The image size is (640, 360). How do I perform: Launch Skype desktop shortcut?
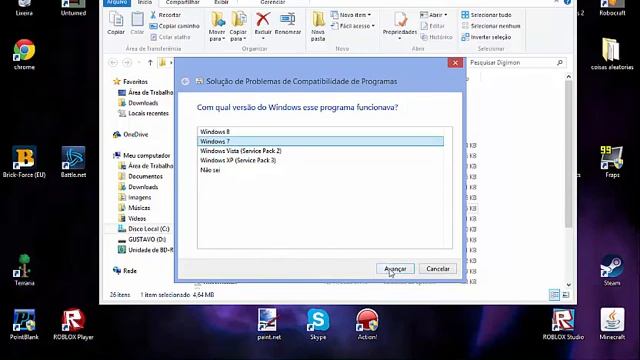[318, 324]
